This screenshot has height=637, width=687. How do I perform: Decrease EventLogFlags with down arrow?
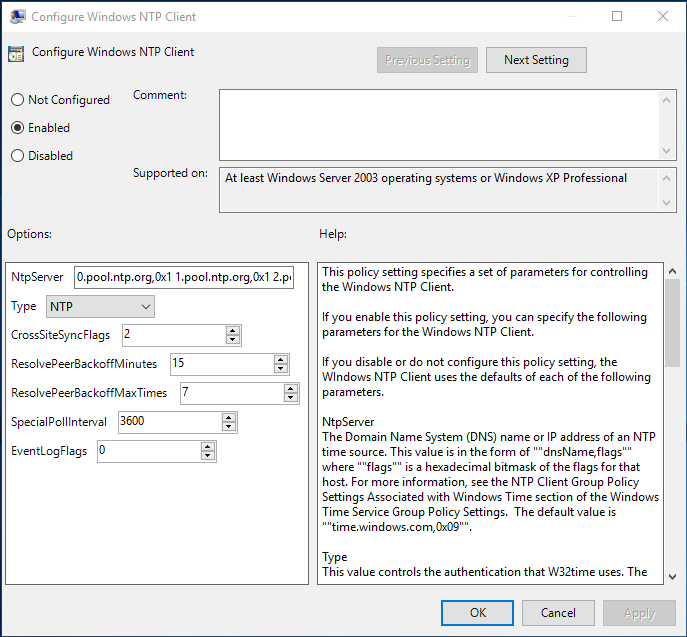pos(208,456)
